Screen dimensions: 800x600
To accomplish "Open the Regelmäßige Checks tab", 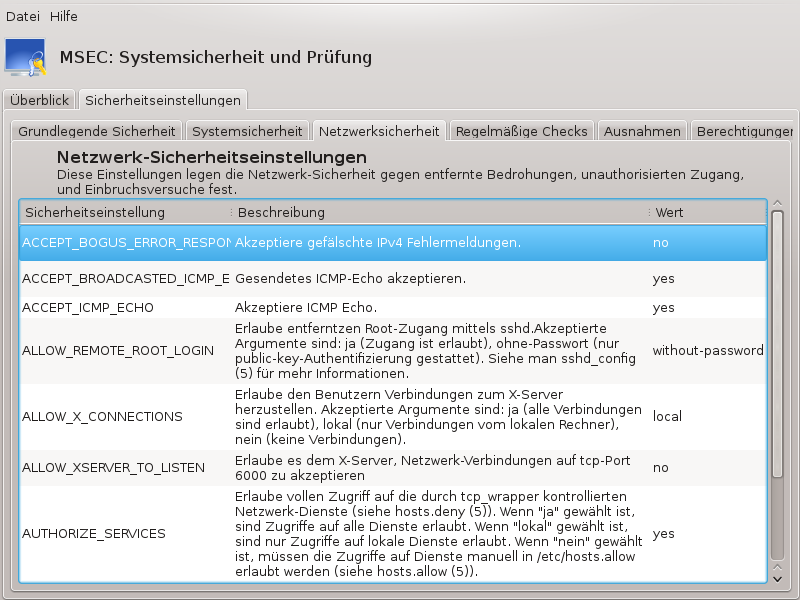I will click(x=521, y=131).
